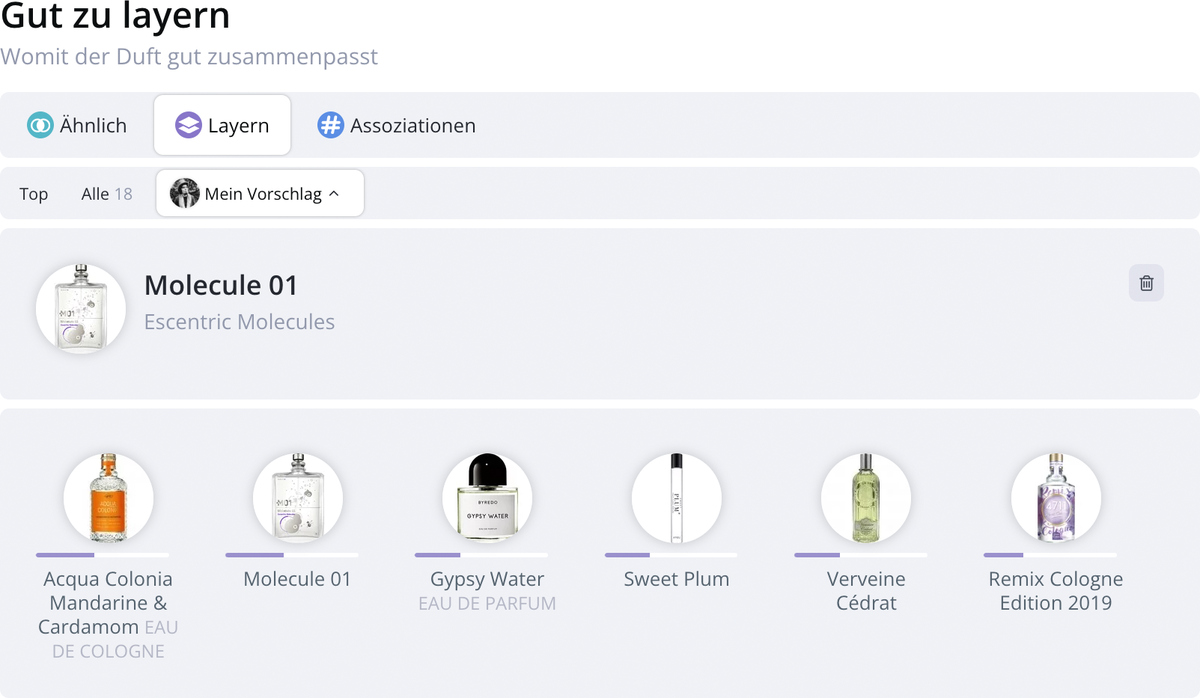Viewport: 1200px width, 698px height.
Task: Show Alle 18 layering suggestions
Action: pyautogui.click(x=107, y=194)
